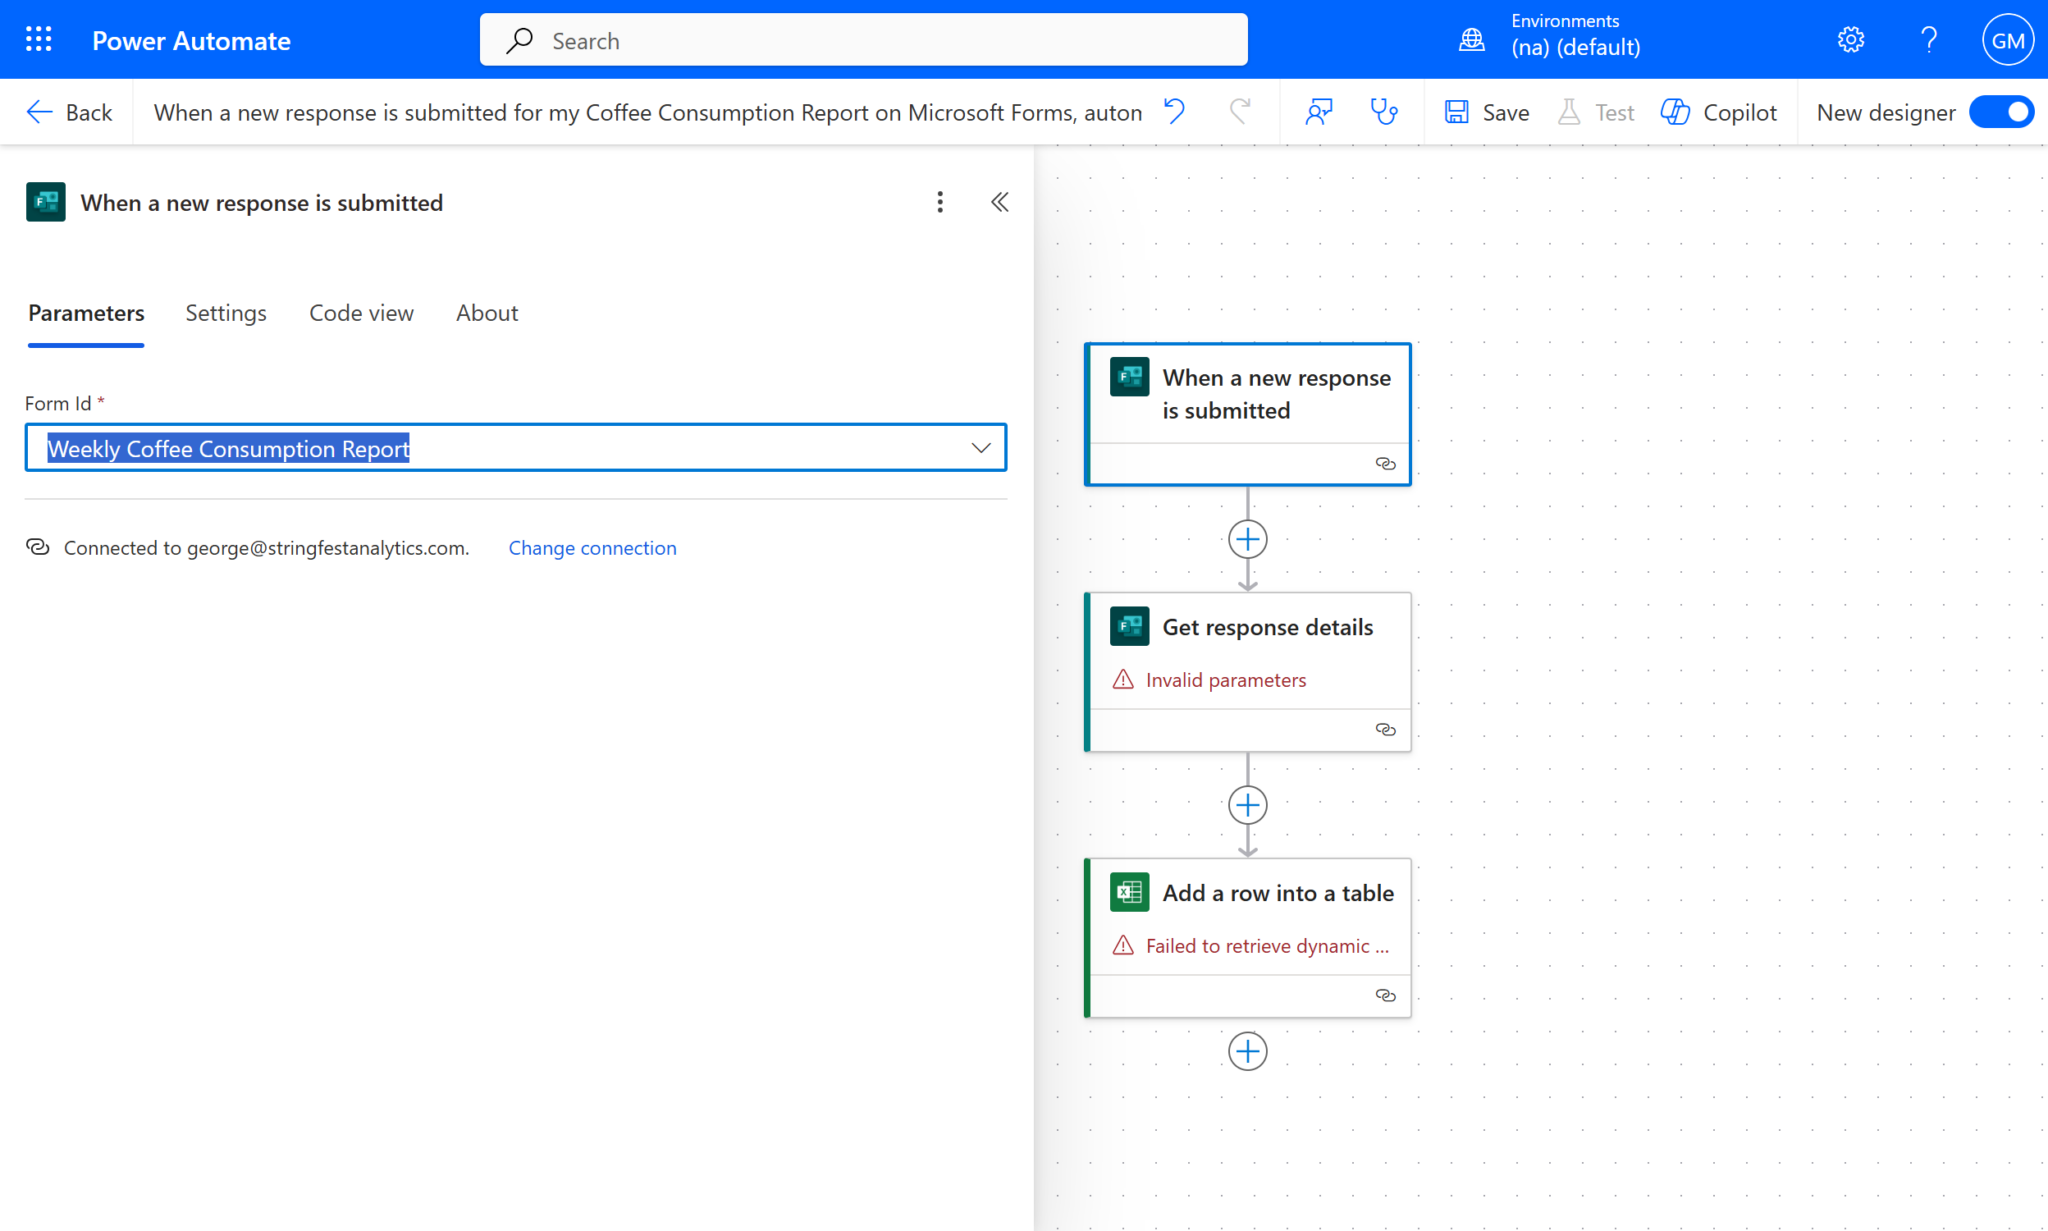Add step below Add a row into a table
2048x1231 pixels.
(1247, 1051)
